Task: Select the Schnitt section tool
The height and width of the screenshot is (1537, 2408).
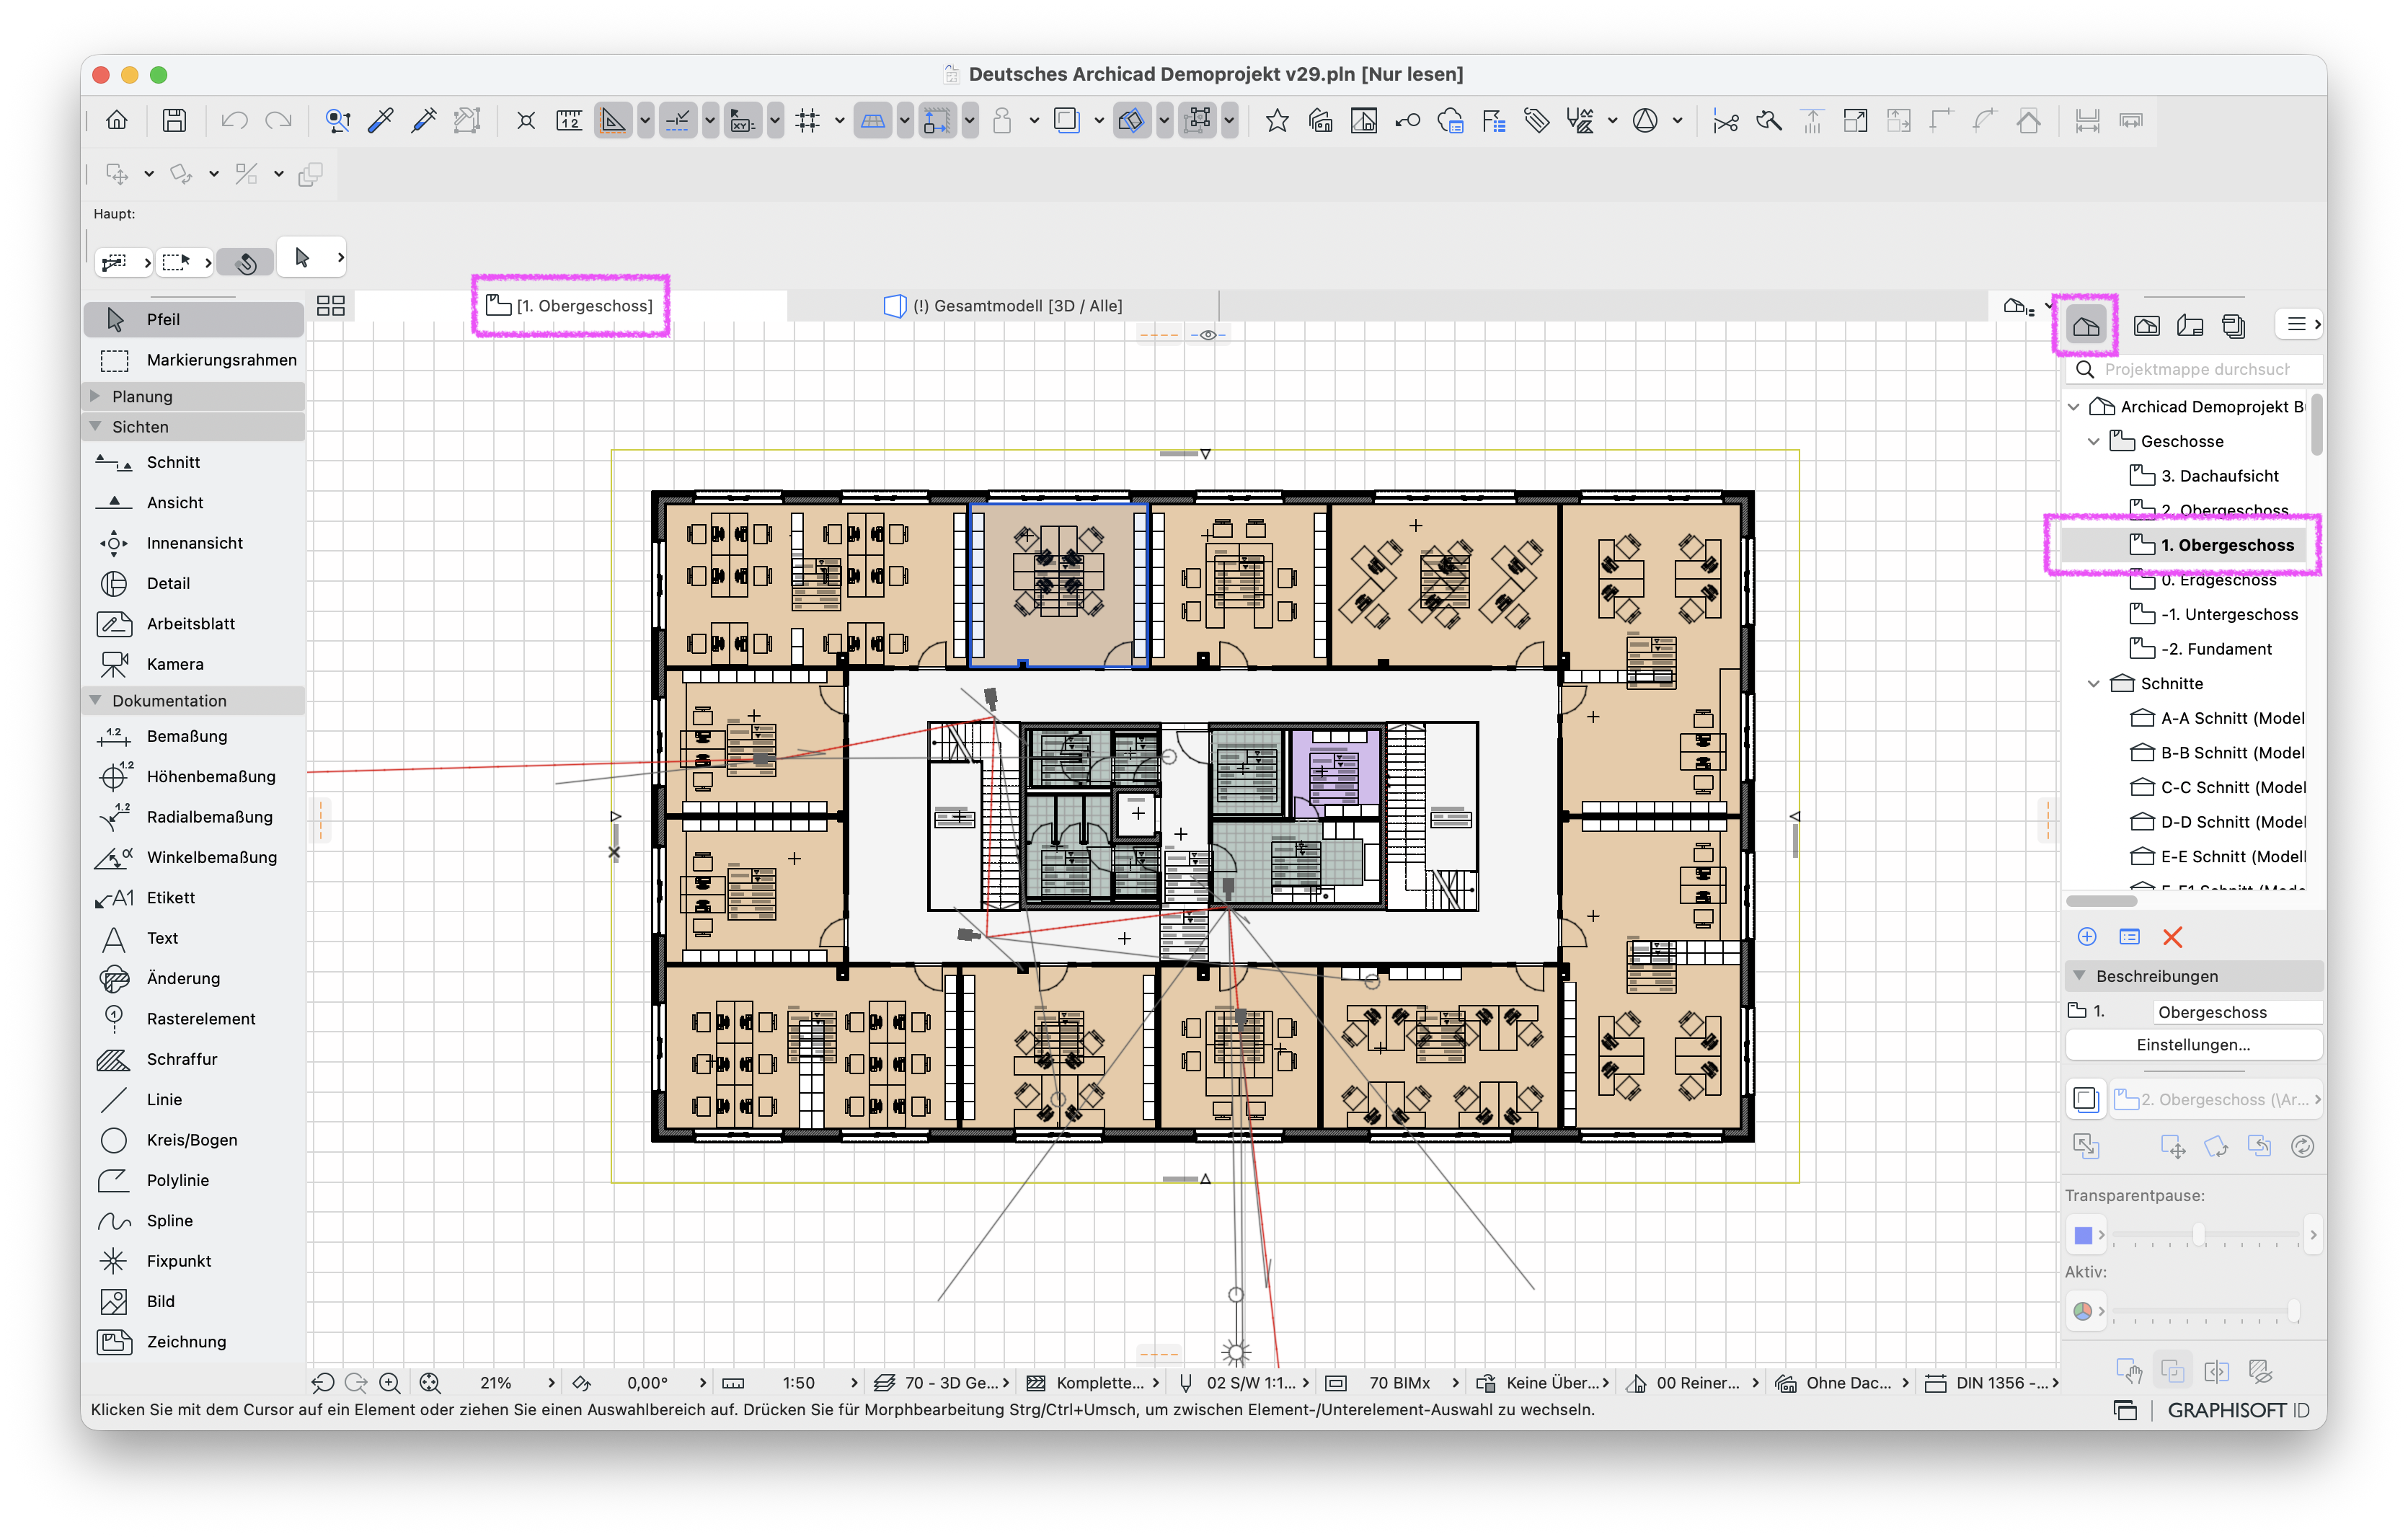Action: pyautogui.click(x=194, y=462)
